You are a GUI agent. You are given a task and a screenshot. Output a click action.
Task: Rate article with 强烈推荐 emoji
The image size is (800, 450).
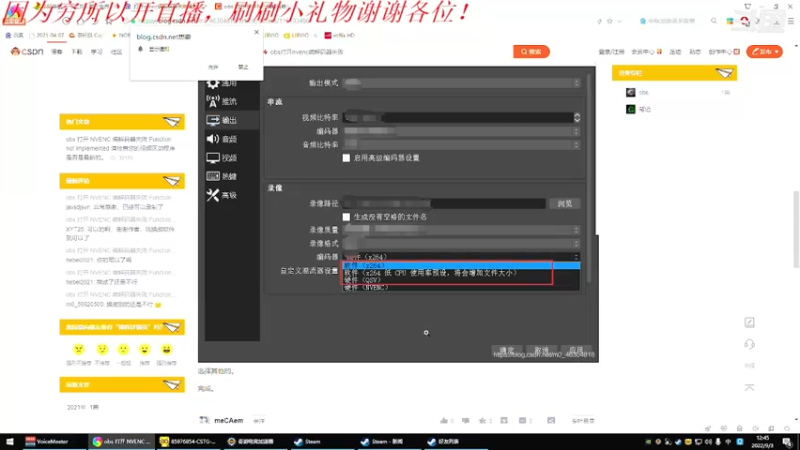(166, 349)
